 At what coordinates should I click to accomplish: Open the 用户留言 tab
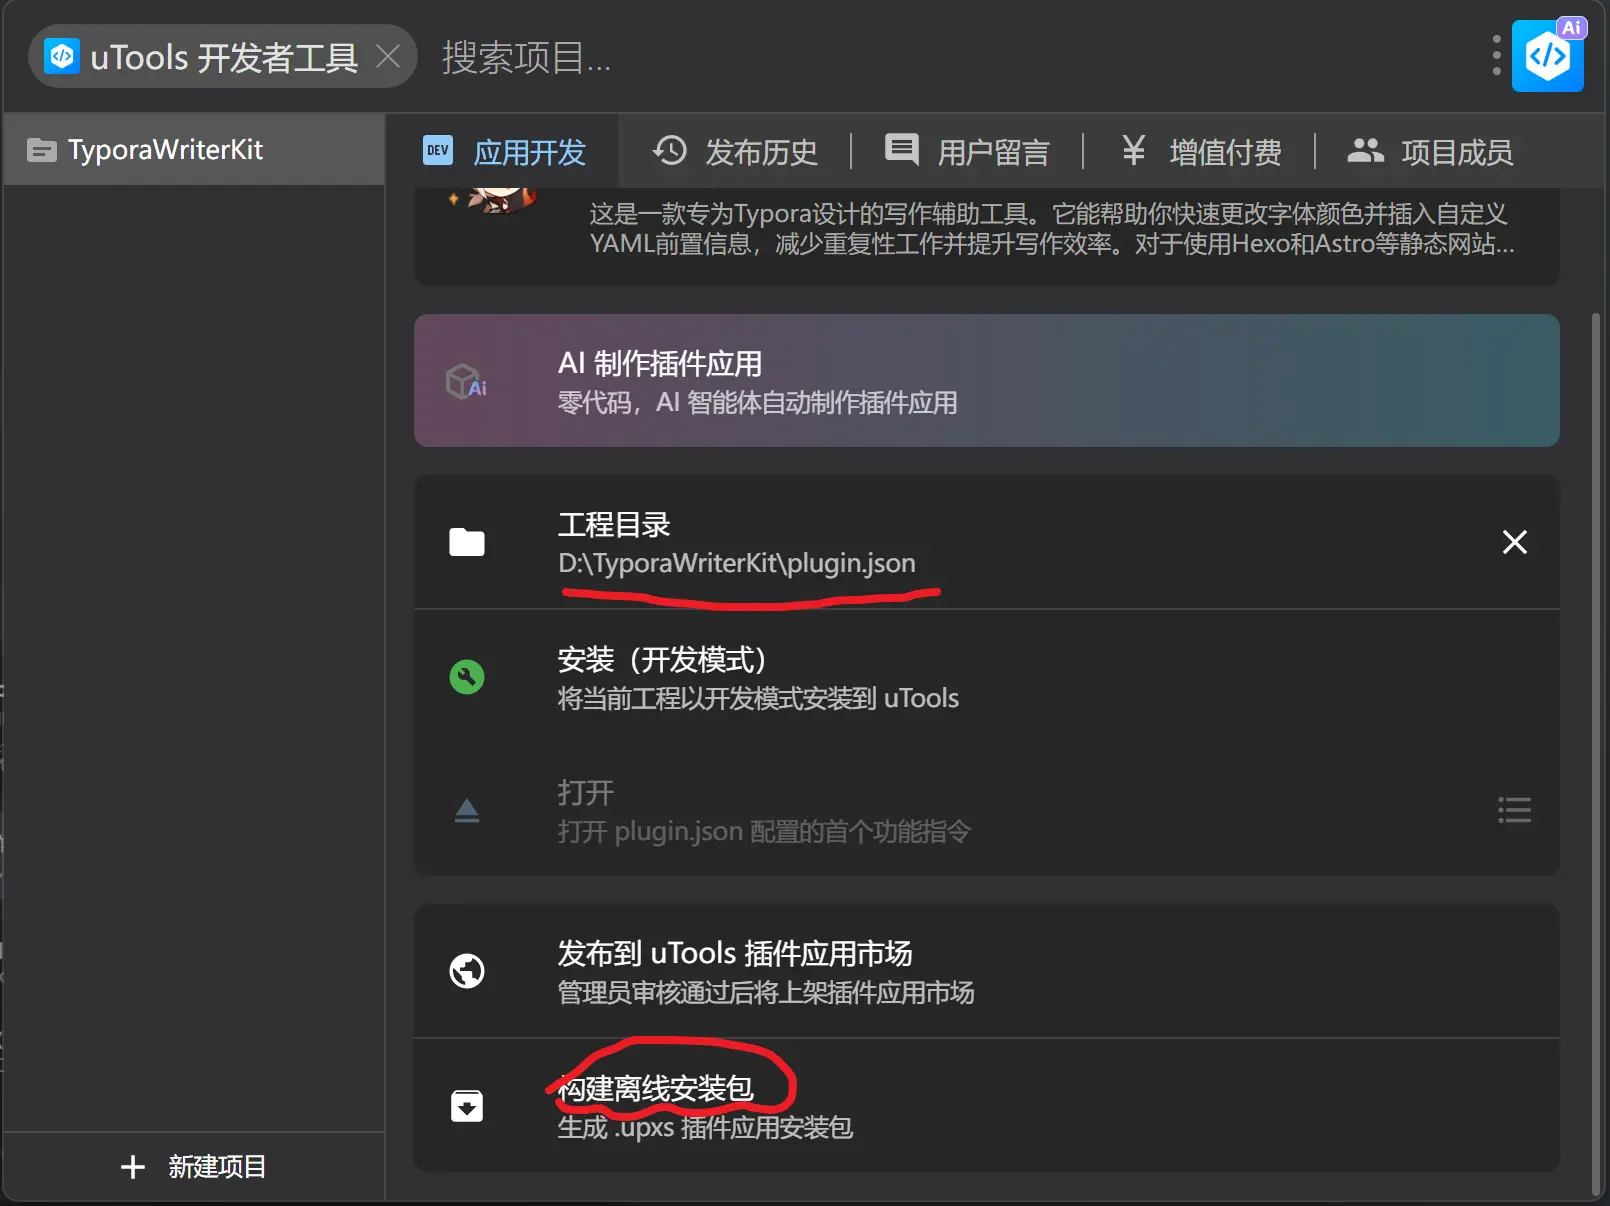click(x=967, y=152)
